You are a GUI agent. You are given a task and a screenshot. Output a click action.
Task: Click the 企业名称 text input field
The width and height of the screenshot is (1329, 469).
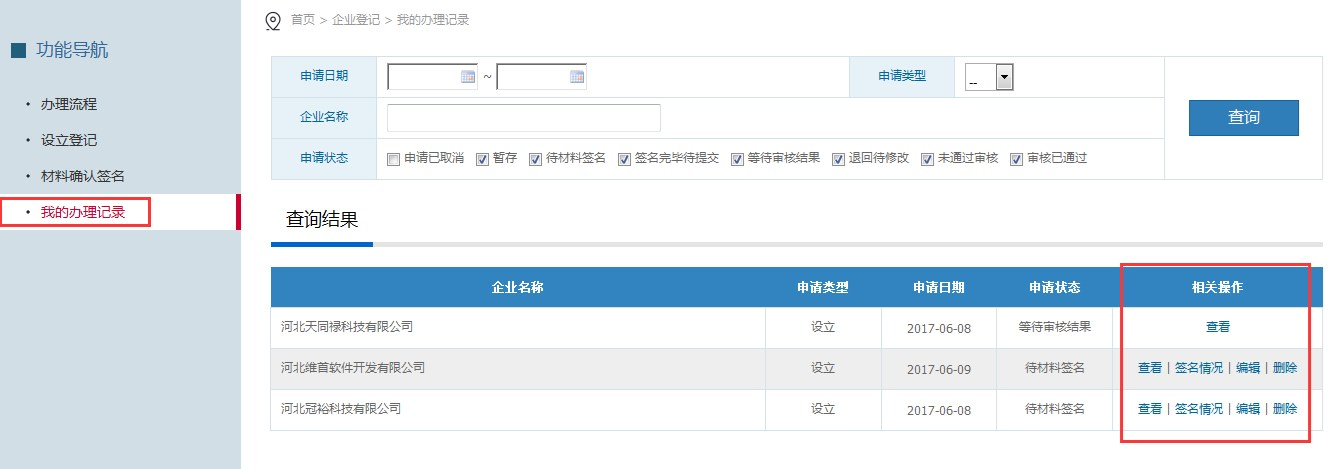(x=523, y=117)
